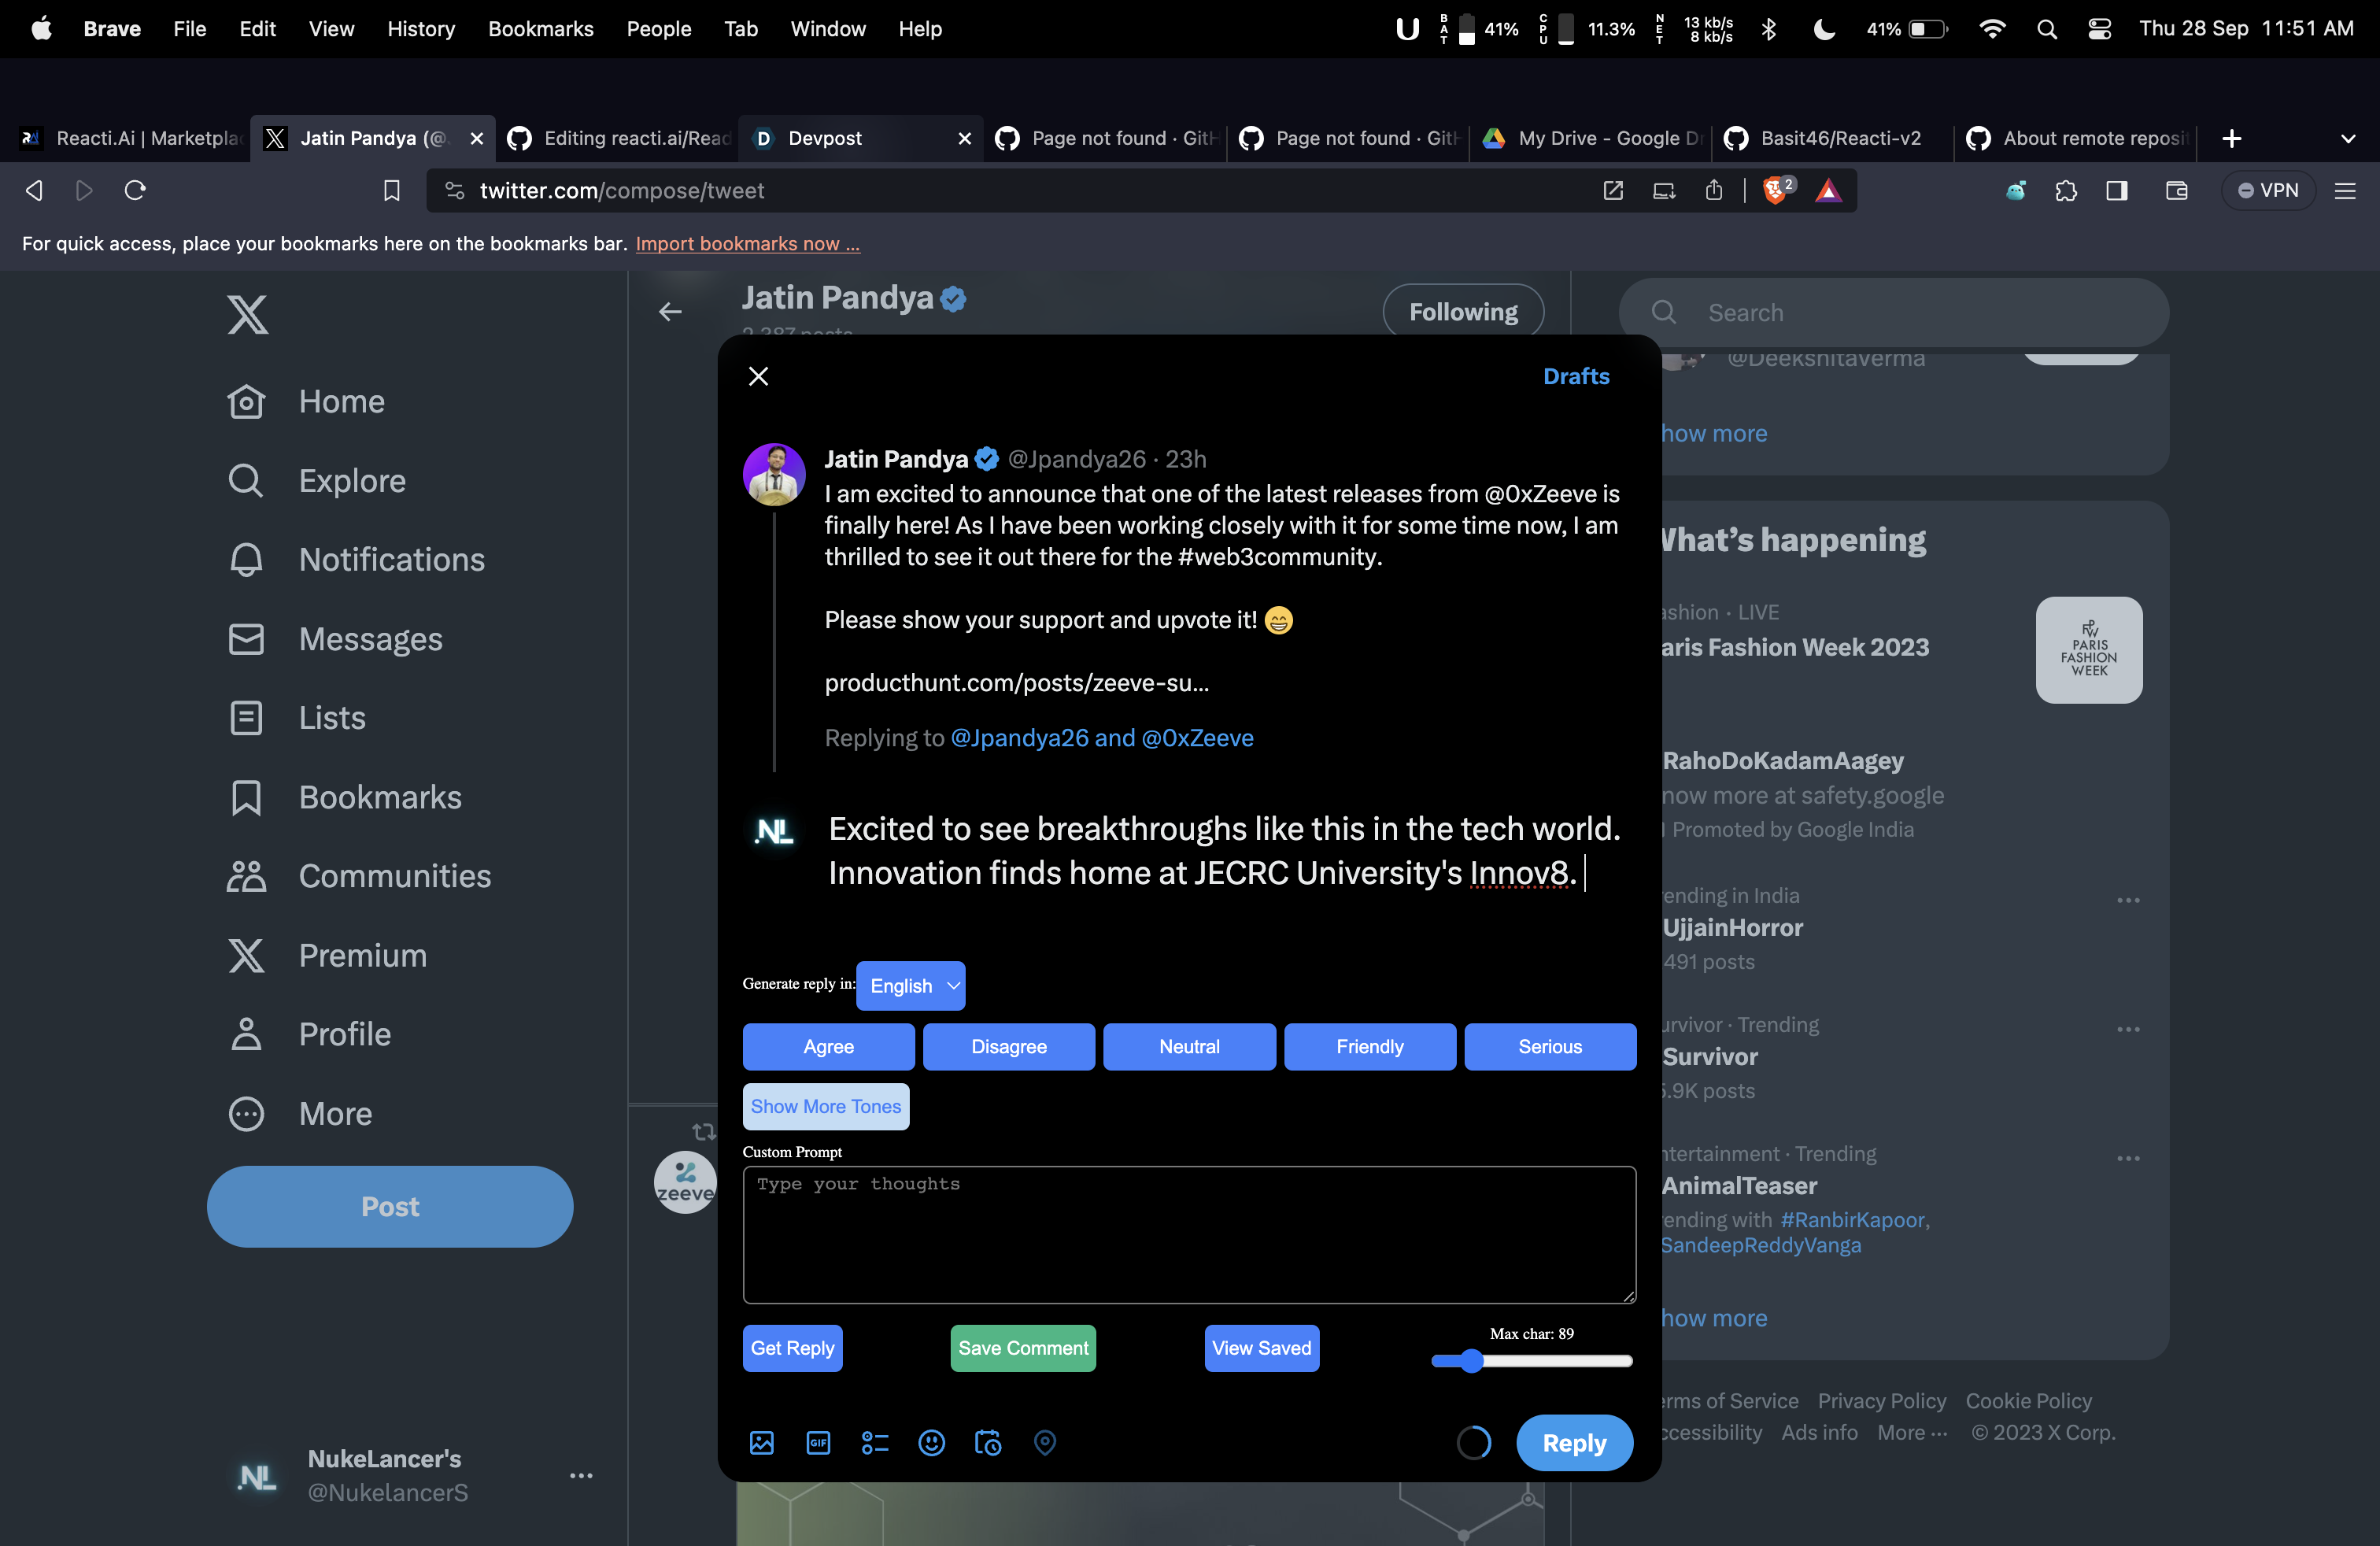Click the Get Reply button
This screenshot has width=2380, height=1546.
point(792,1348)
